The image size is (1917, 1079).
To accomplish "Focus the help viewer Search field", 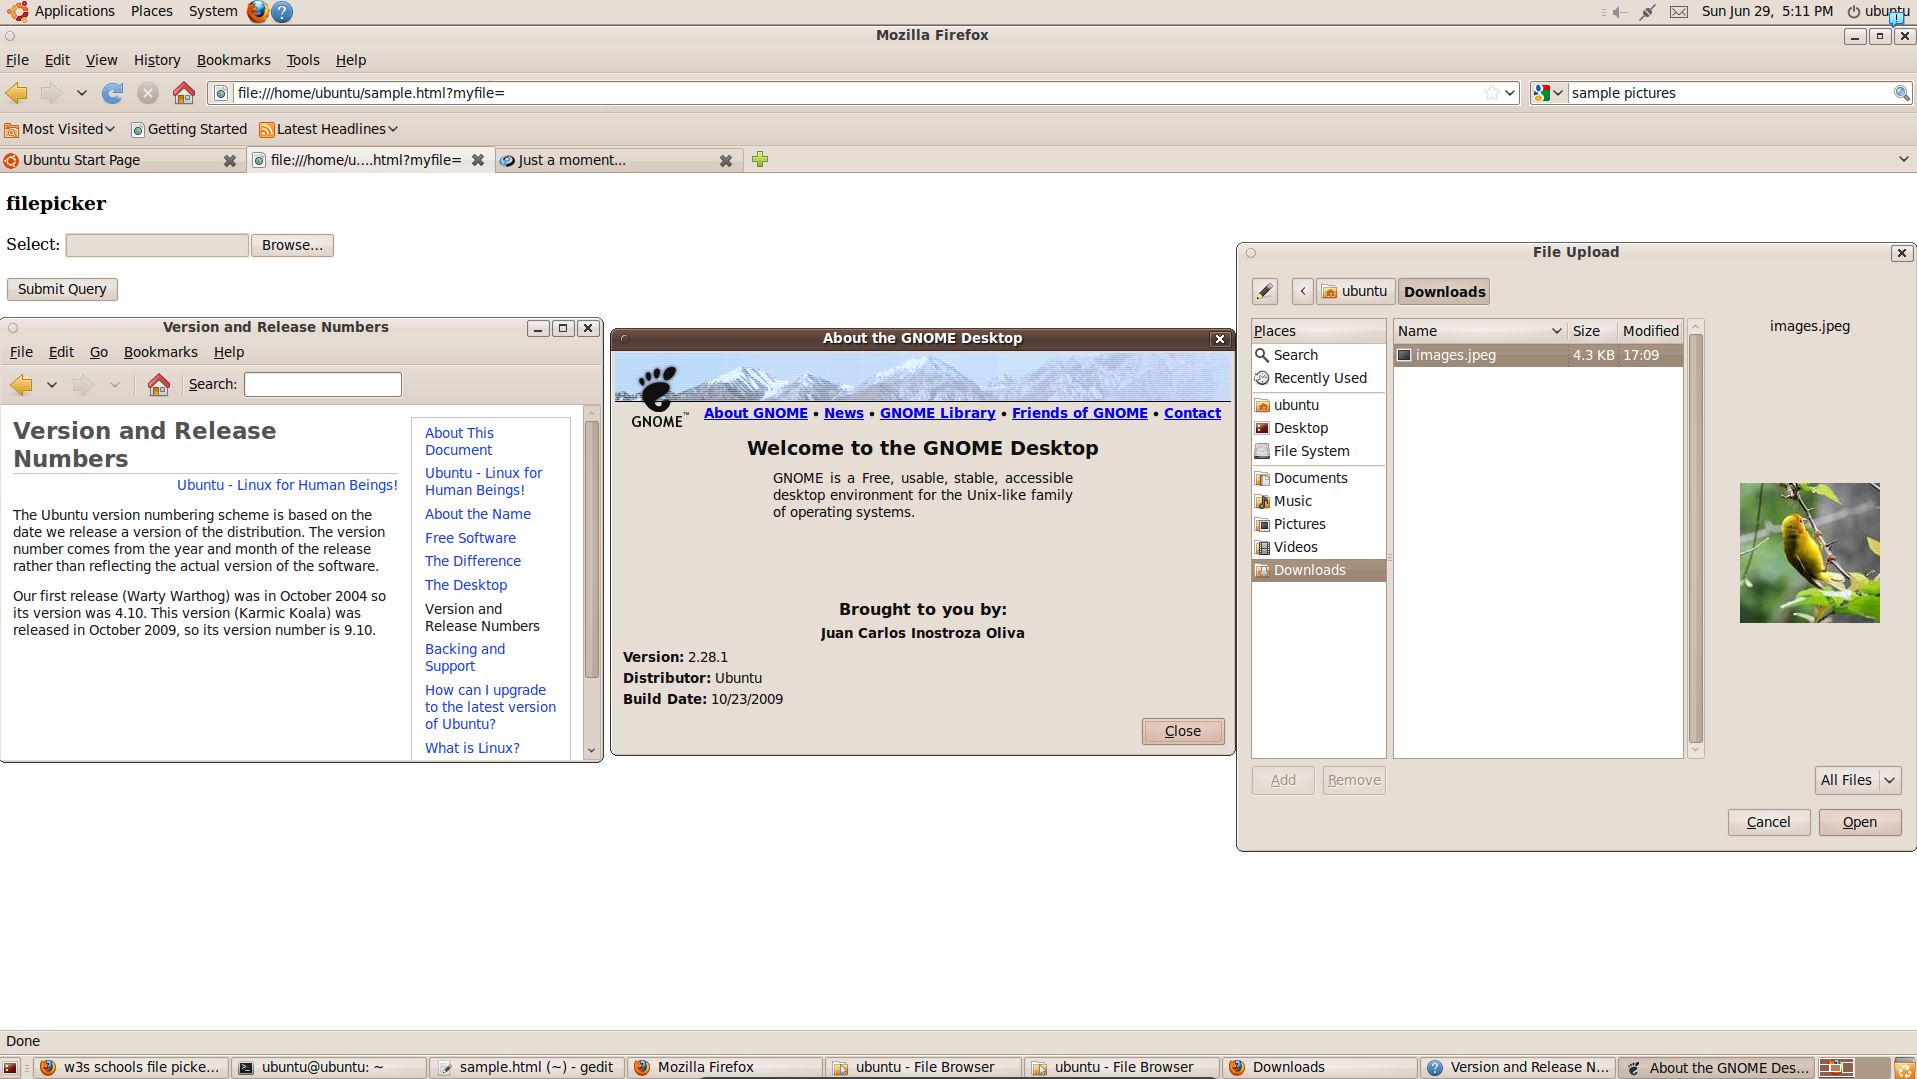I will pyautogui.click(x=322, y=384).
